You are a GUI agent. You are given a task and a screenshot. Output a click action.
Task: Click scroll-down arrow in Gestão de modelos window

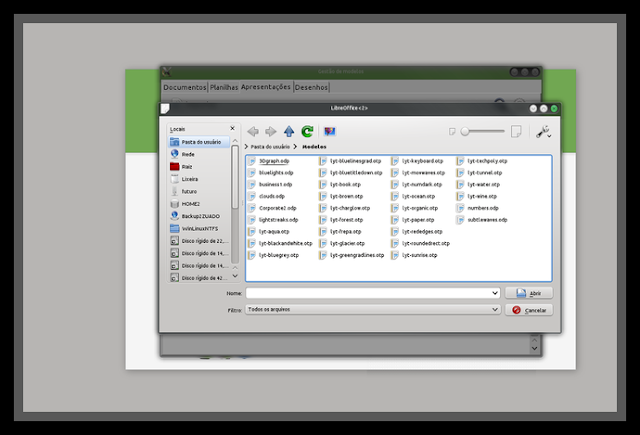click(534, 348)
